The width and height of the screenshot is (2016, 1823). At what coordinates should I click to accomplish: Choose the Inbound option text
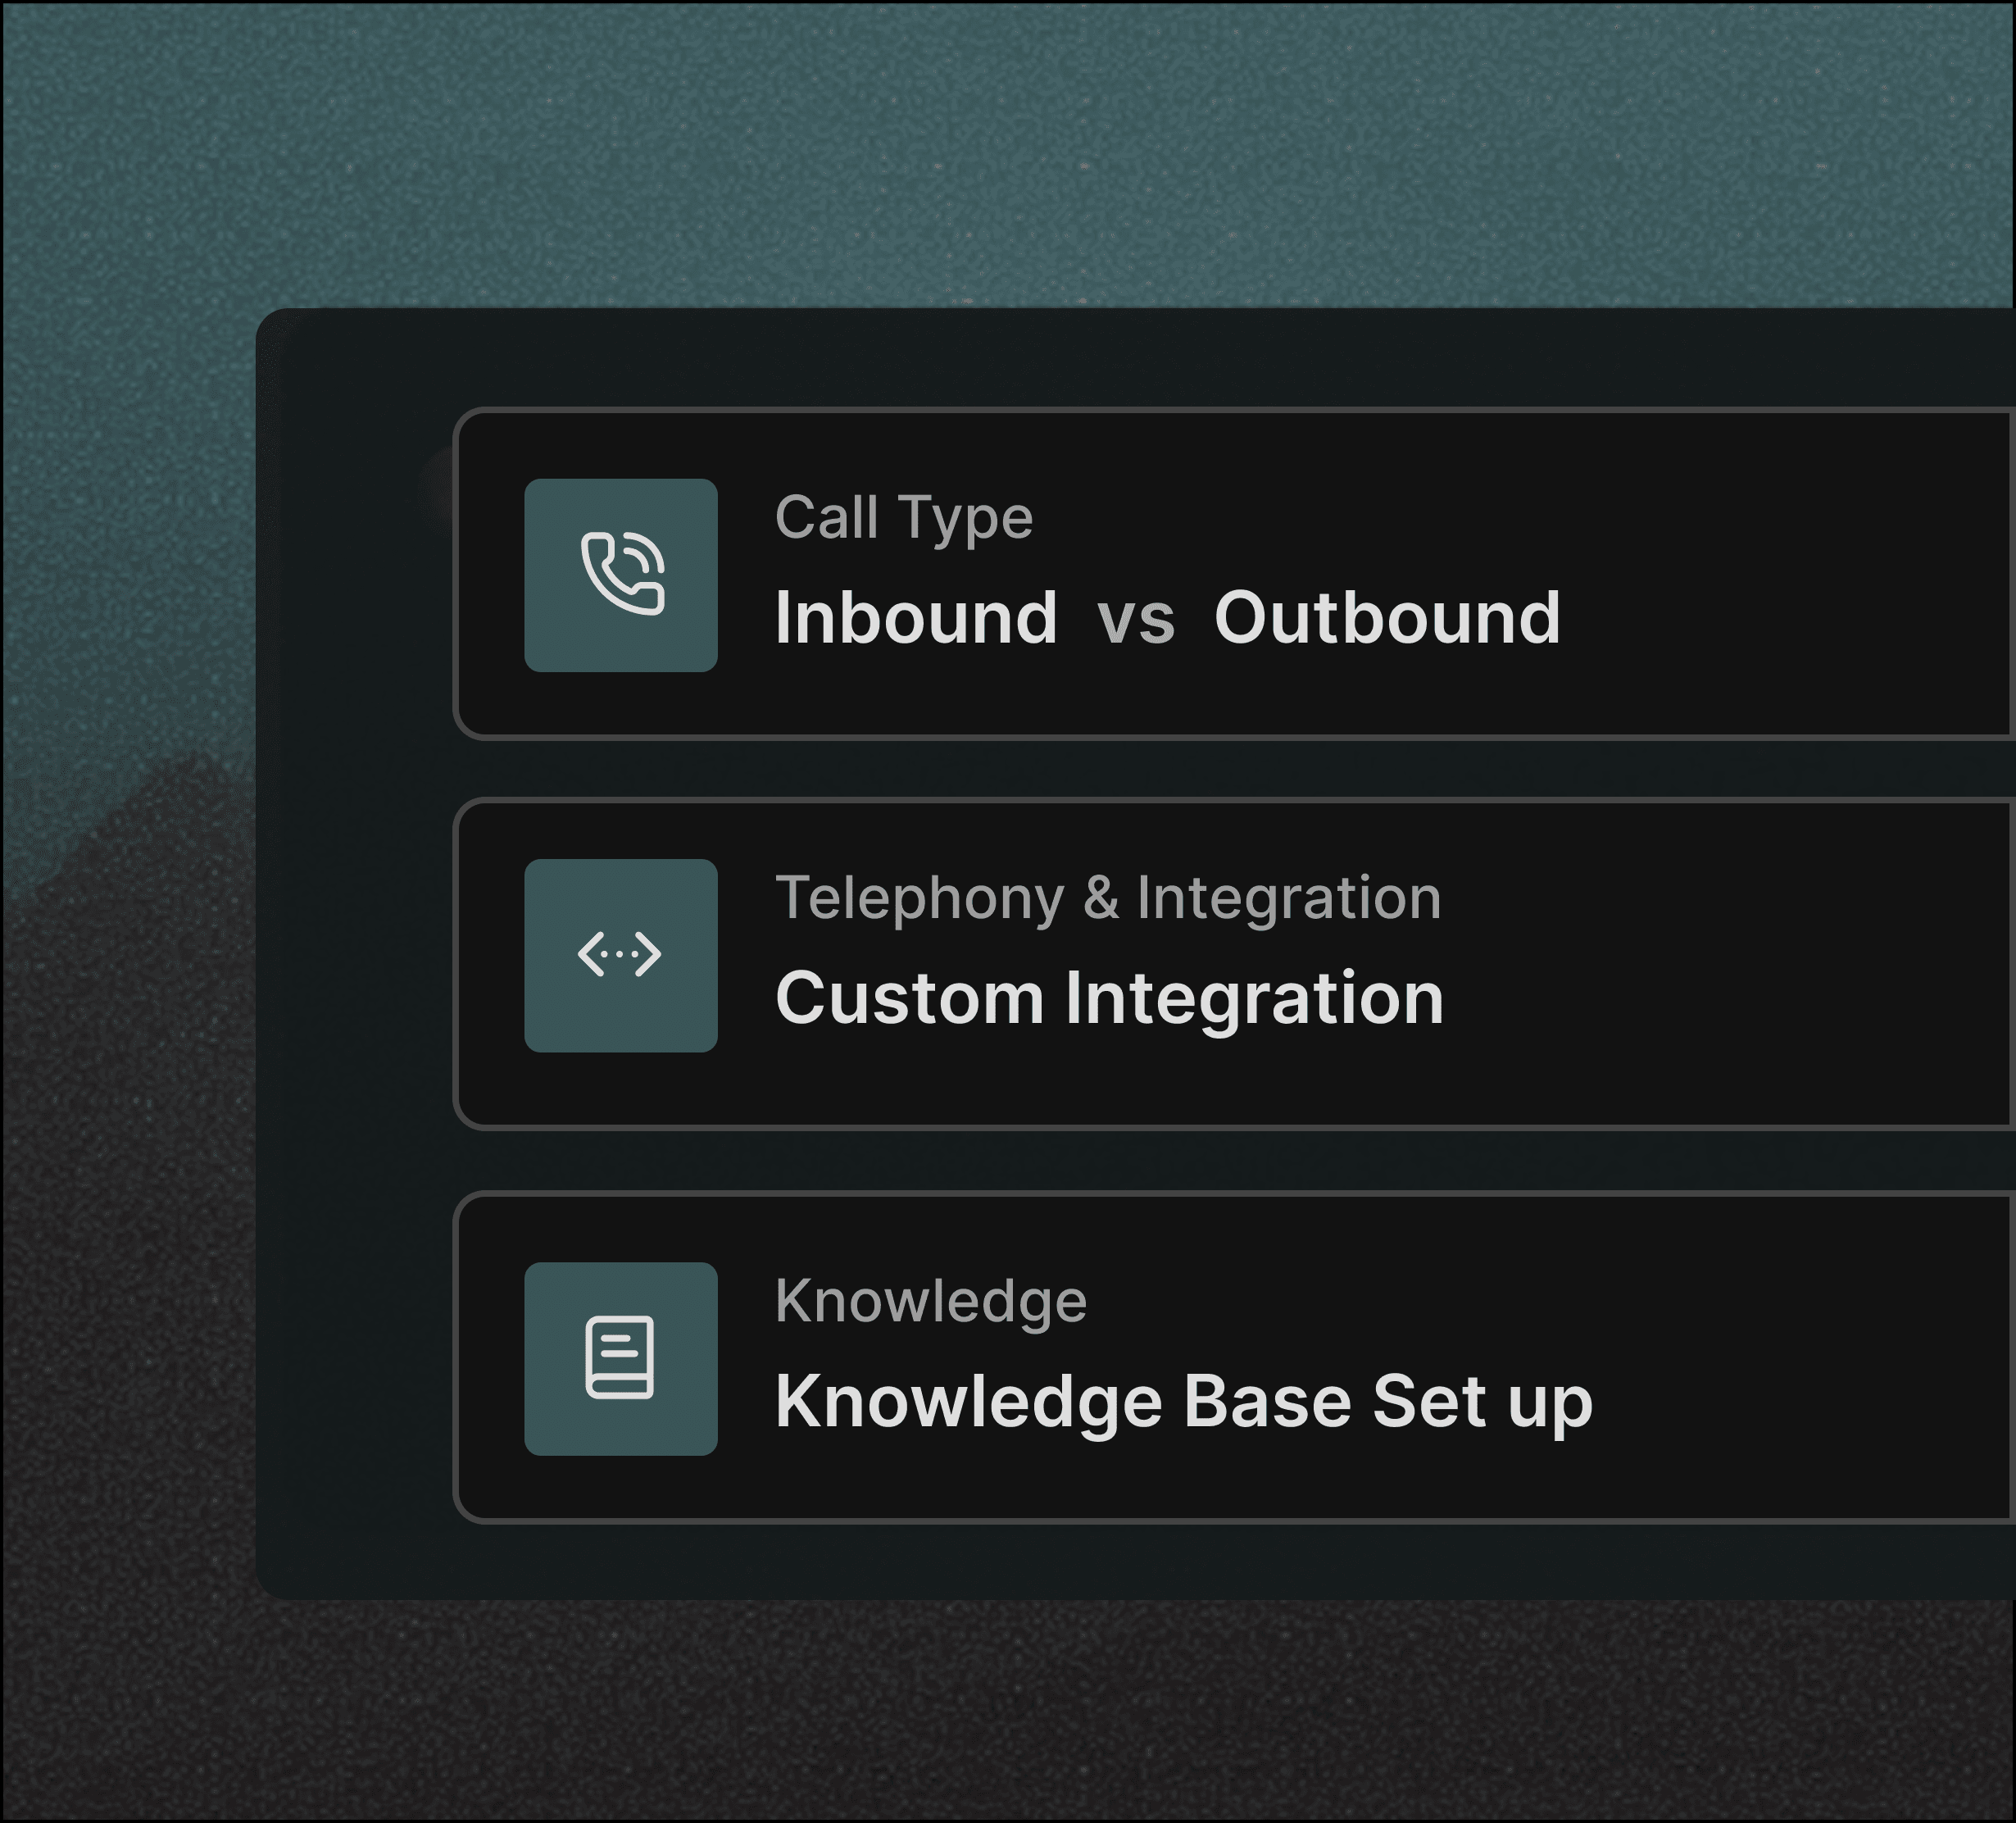tap(915, 618)
